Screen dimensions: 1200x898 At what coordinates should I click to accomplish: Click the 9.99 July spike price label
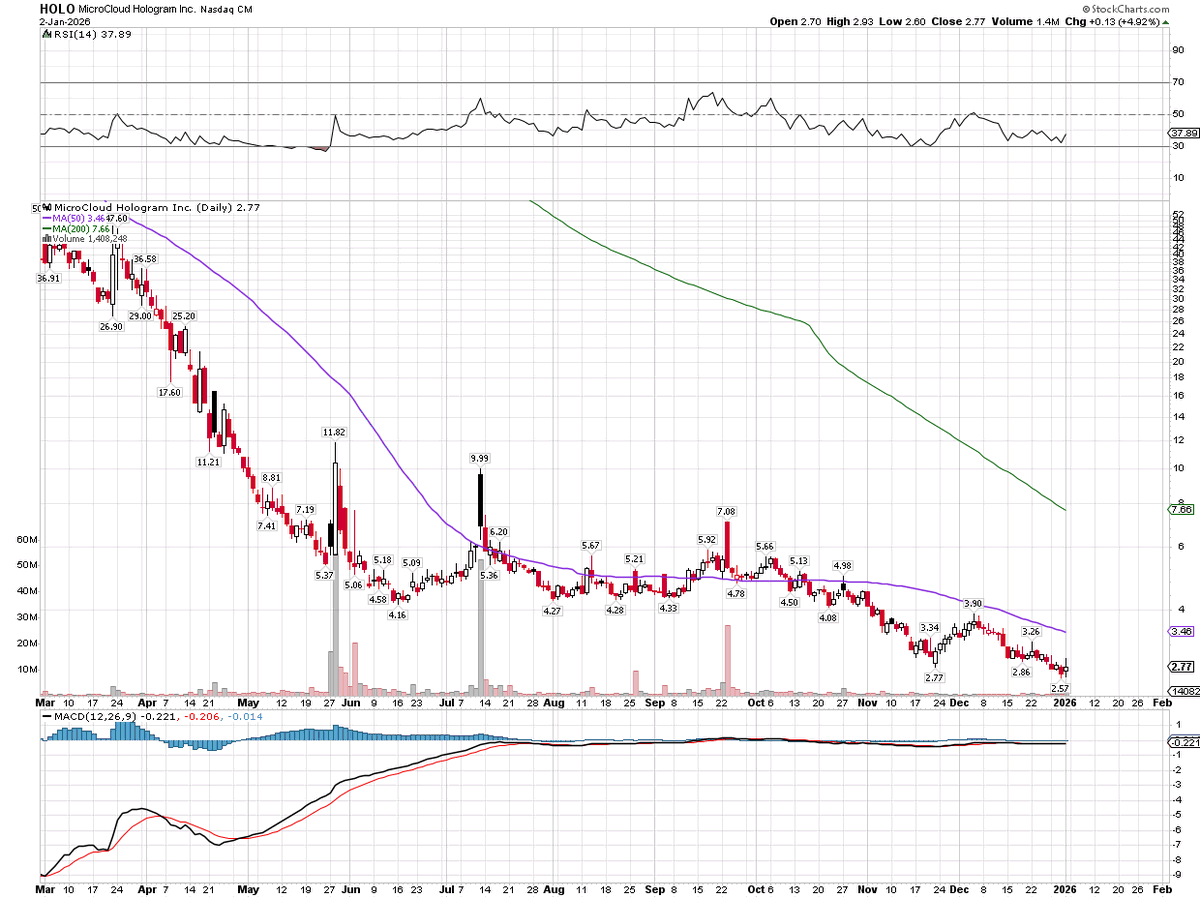(481, 458)
